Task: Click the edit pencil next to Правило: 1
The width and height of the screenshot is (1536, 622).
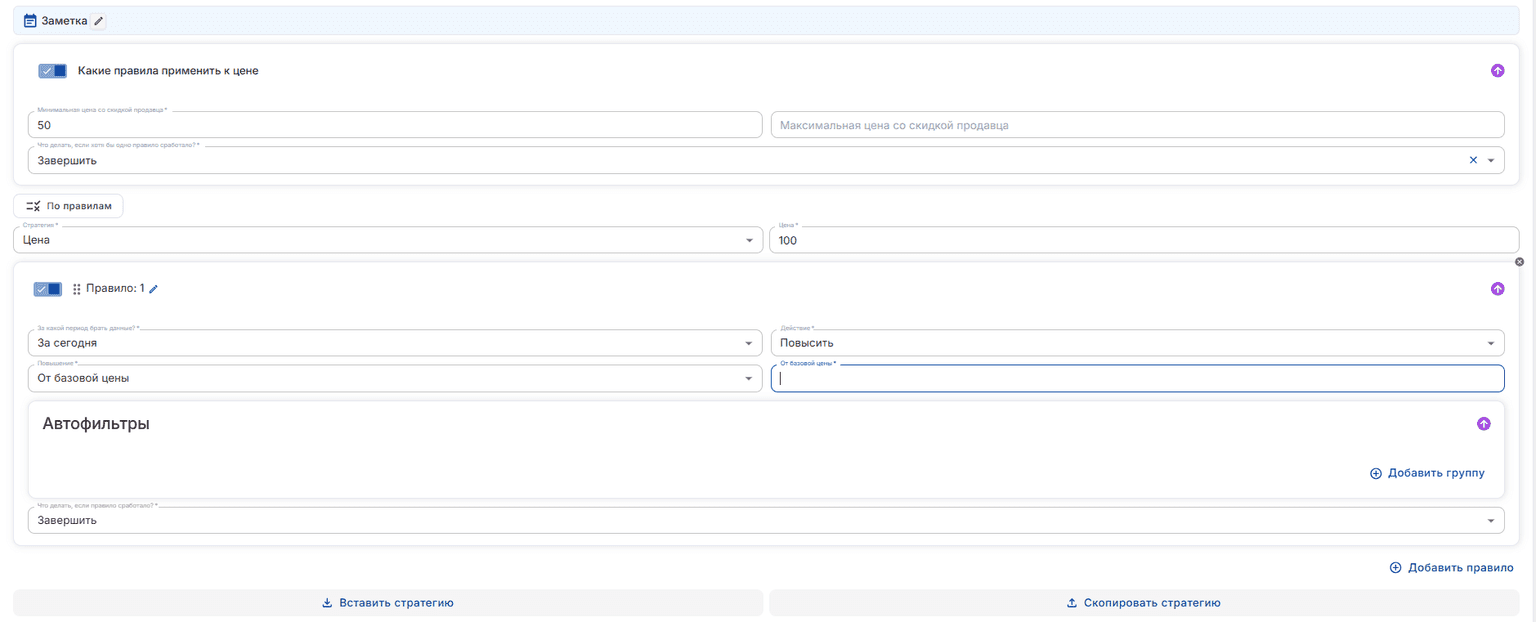Action: tap(154, 288)
